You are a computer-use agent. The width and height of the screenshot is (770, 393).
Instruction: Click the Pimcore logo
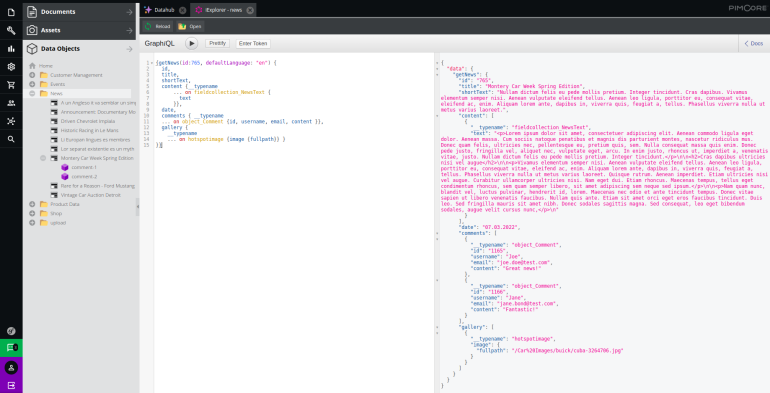point(747,8)
